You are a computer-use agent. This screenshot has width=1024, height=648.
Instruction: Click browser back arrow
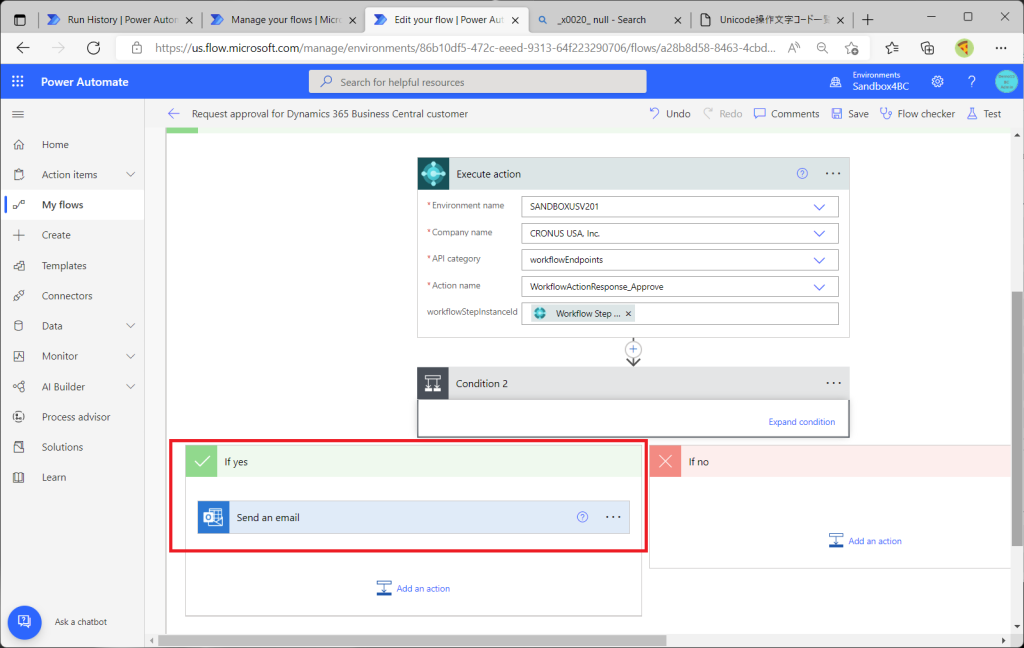click(x=23, y=48)
